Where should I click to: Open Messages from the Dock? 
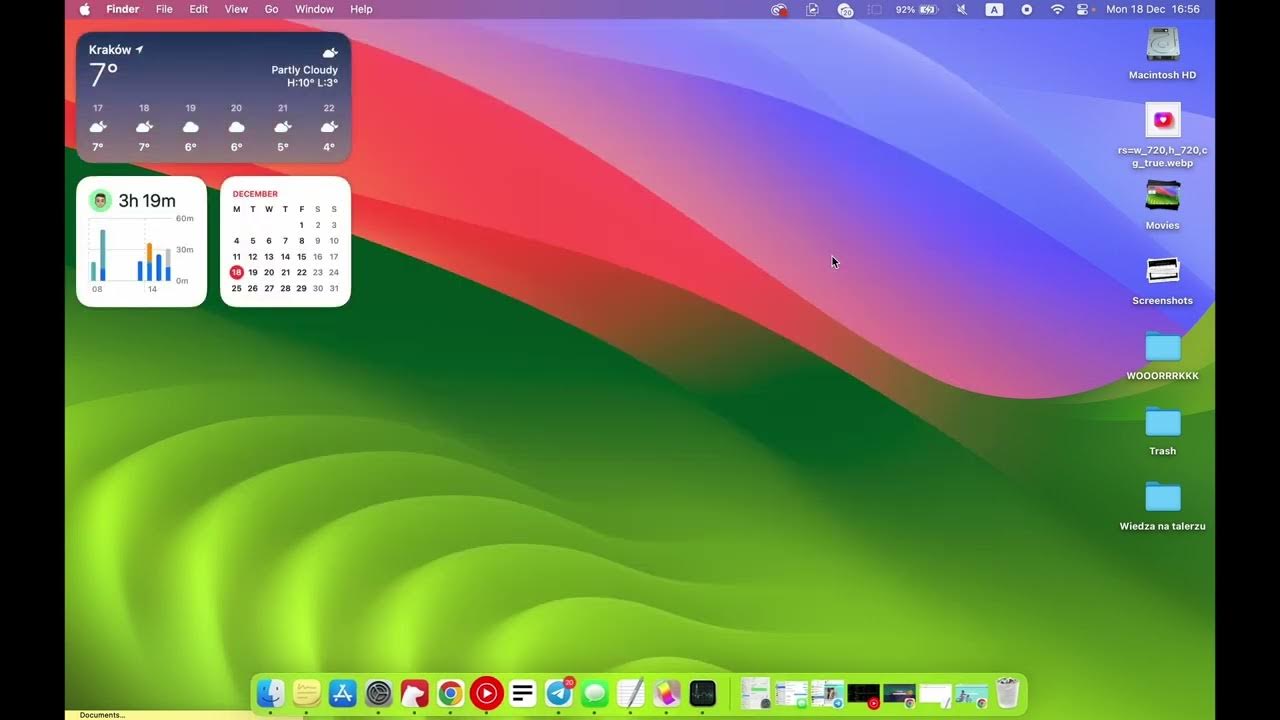[594, 693]
